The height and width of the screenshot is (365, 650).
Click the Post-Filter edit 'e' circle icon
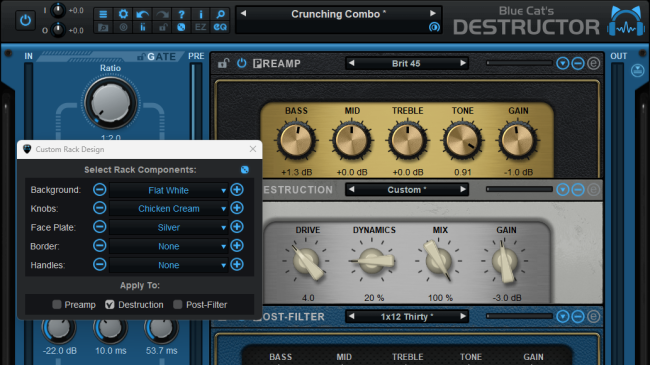[x=593, y=316]
